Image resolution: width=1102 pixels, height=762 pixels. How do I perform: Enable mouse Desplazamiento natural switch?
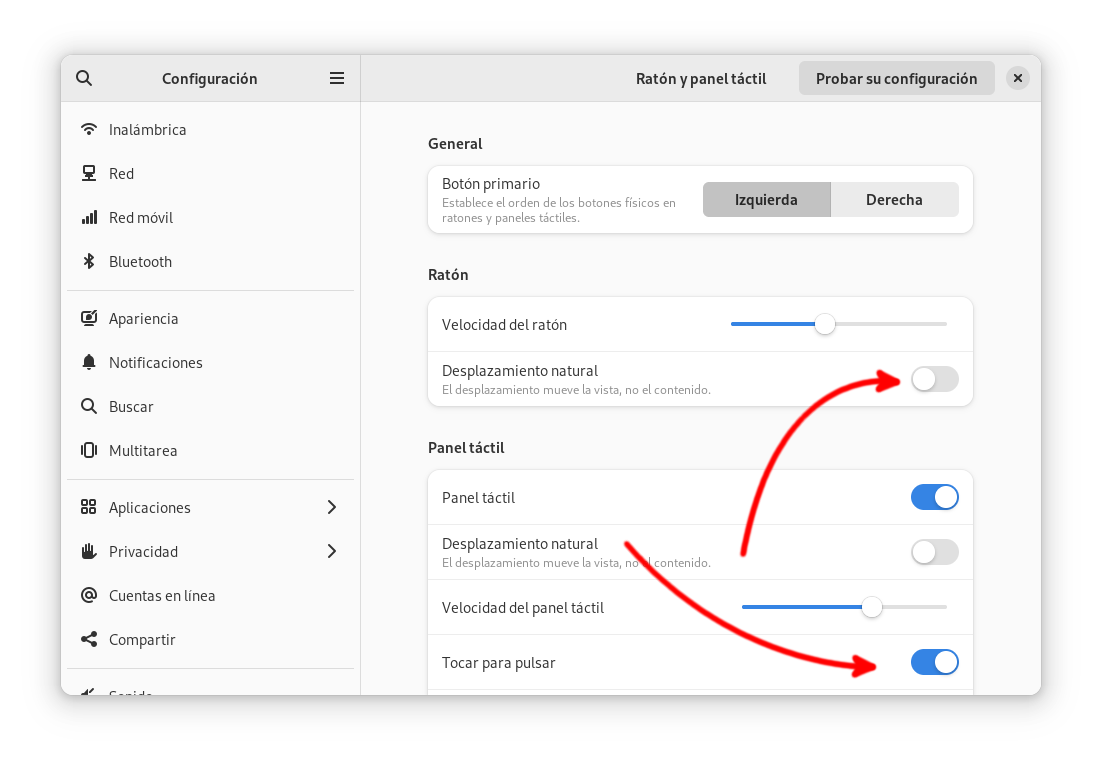[x=934, y=379]
